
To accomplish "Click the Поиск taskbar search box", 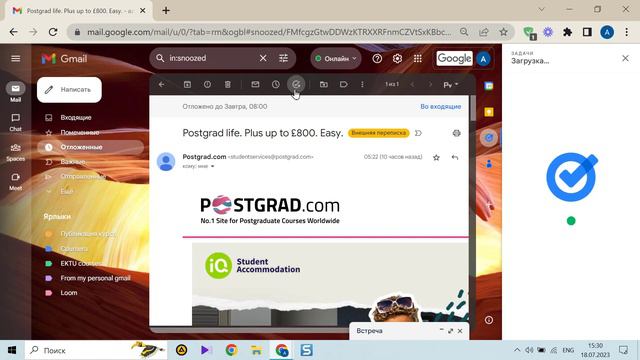I will pyautogui.click(x=96, y=350).
